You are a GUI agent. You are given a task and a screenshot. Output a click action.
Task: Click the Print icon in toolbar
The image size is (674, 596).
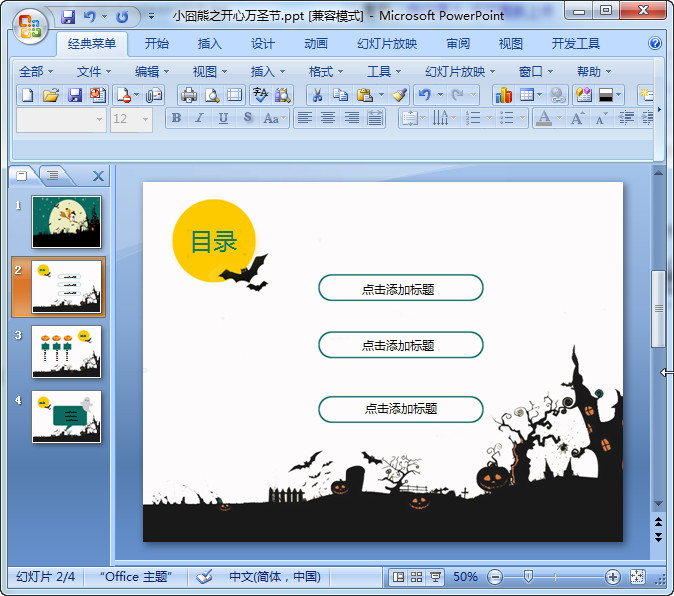point(189,95)
